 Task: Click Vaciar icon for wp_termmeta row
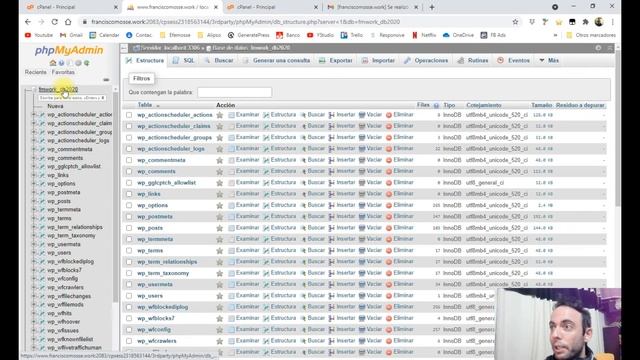click(x=362, y=239)
